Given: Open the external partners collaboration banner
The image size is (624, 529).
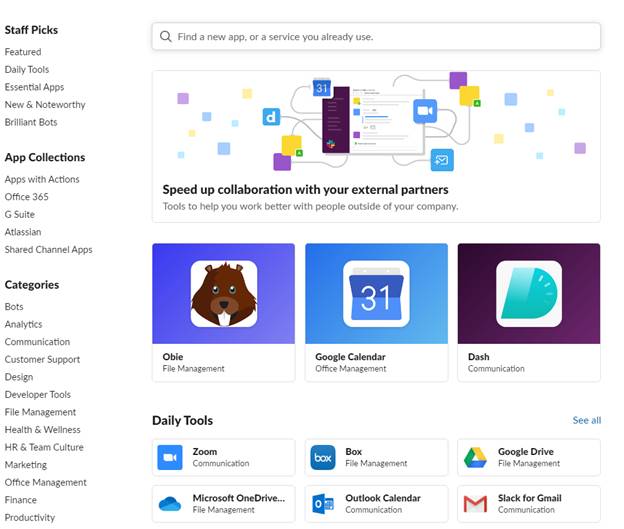Looking at the screenshot, I should (x=376, y=146).
